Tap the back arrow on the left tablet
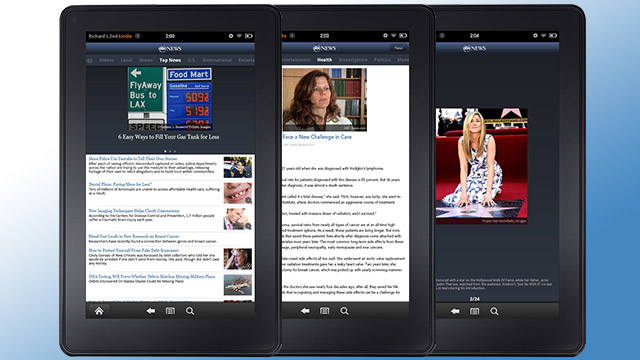This screenshot has height=360, width=640. [151, 311]
